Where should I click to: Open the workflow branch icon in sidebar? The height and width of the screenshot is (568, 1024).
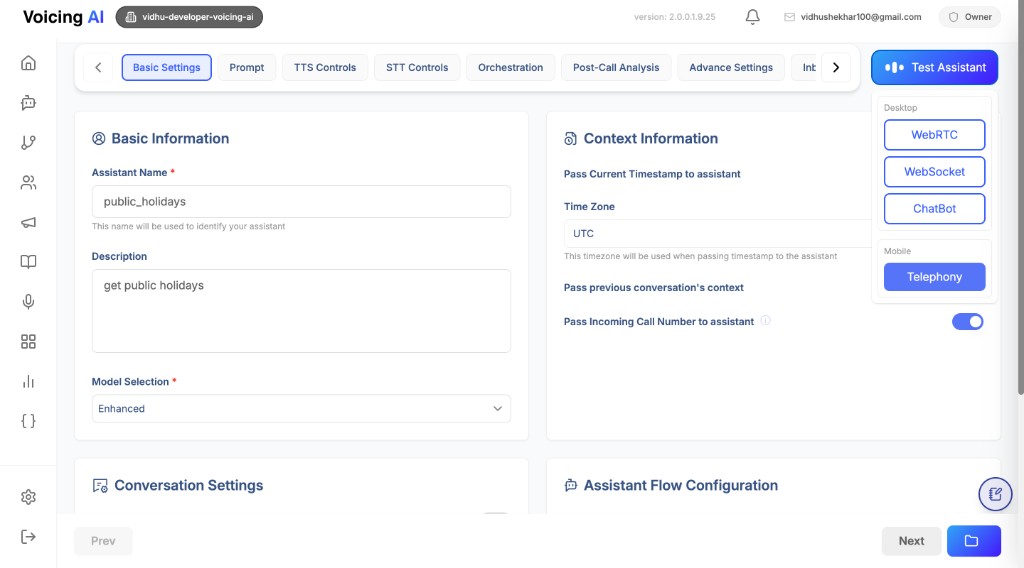click(x=28, y=142)
